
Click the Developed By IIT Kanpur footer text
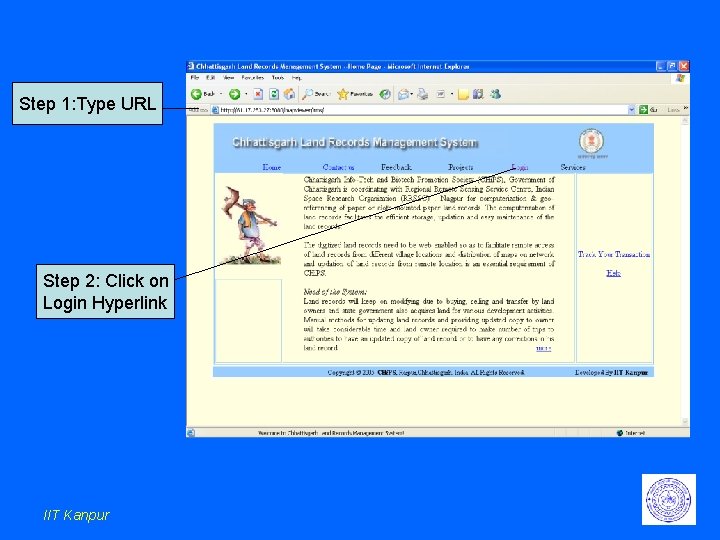click(611, 372)
